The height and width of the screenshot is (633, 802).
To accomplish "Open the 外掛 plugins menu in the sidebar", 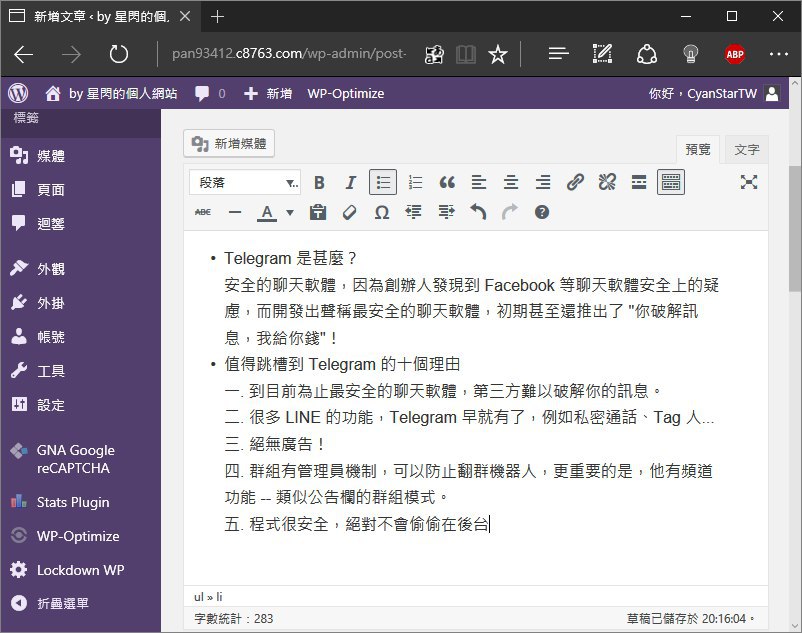I will pyautogui.click(x=51, y=303).
